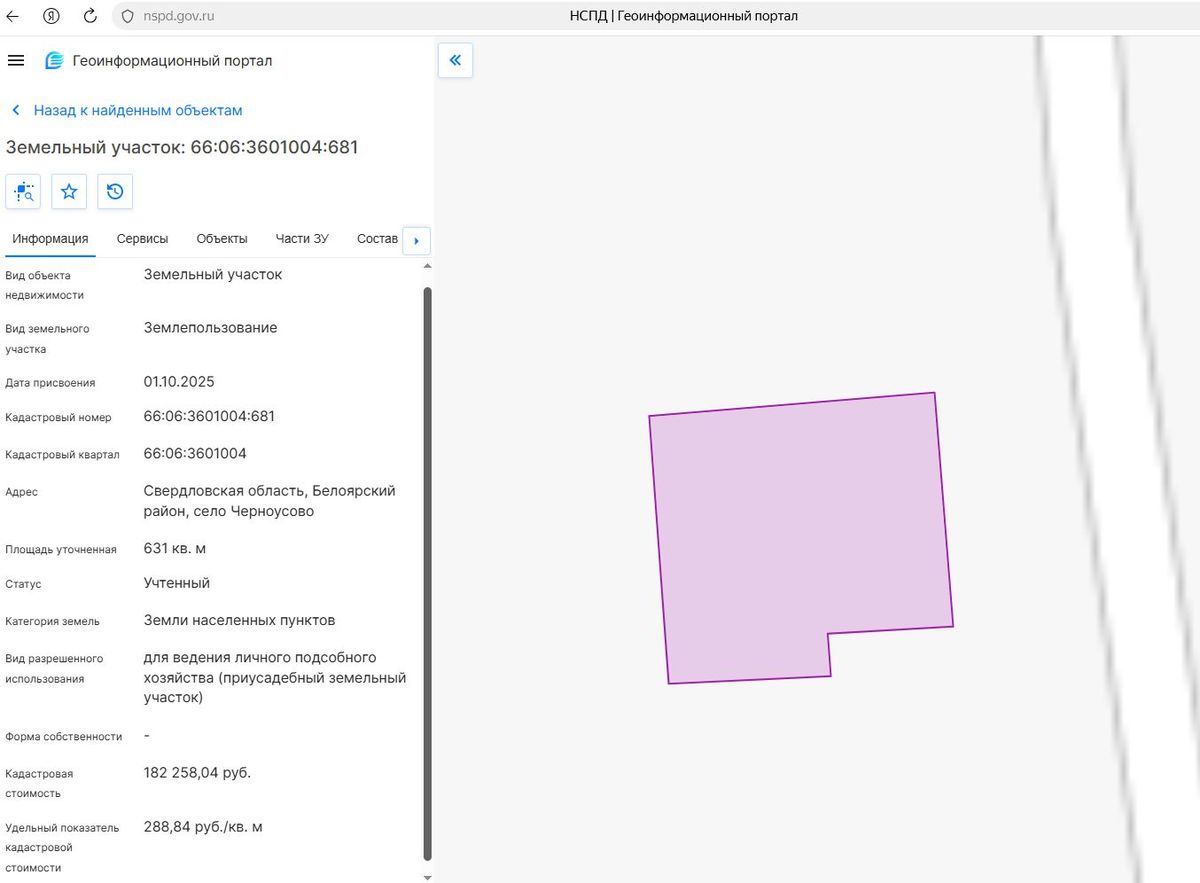Open the Сервисы tab
Viewport: 1200px width, 883px height.
coord(142,239)
